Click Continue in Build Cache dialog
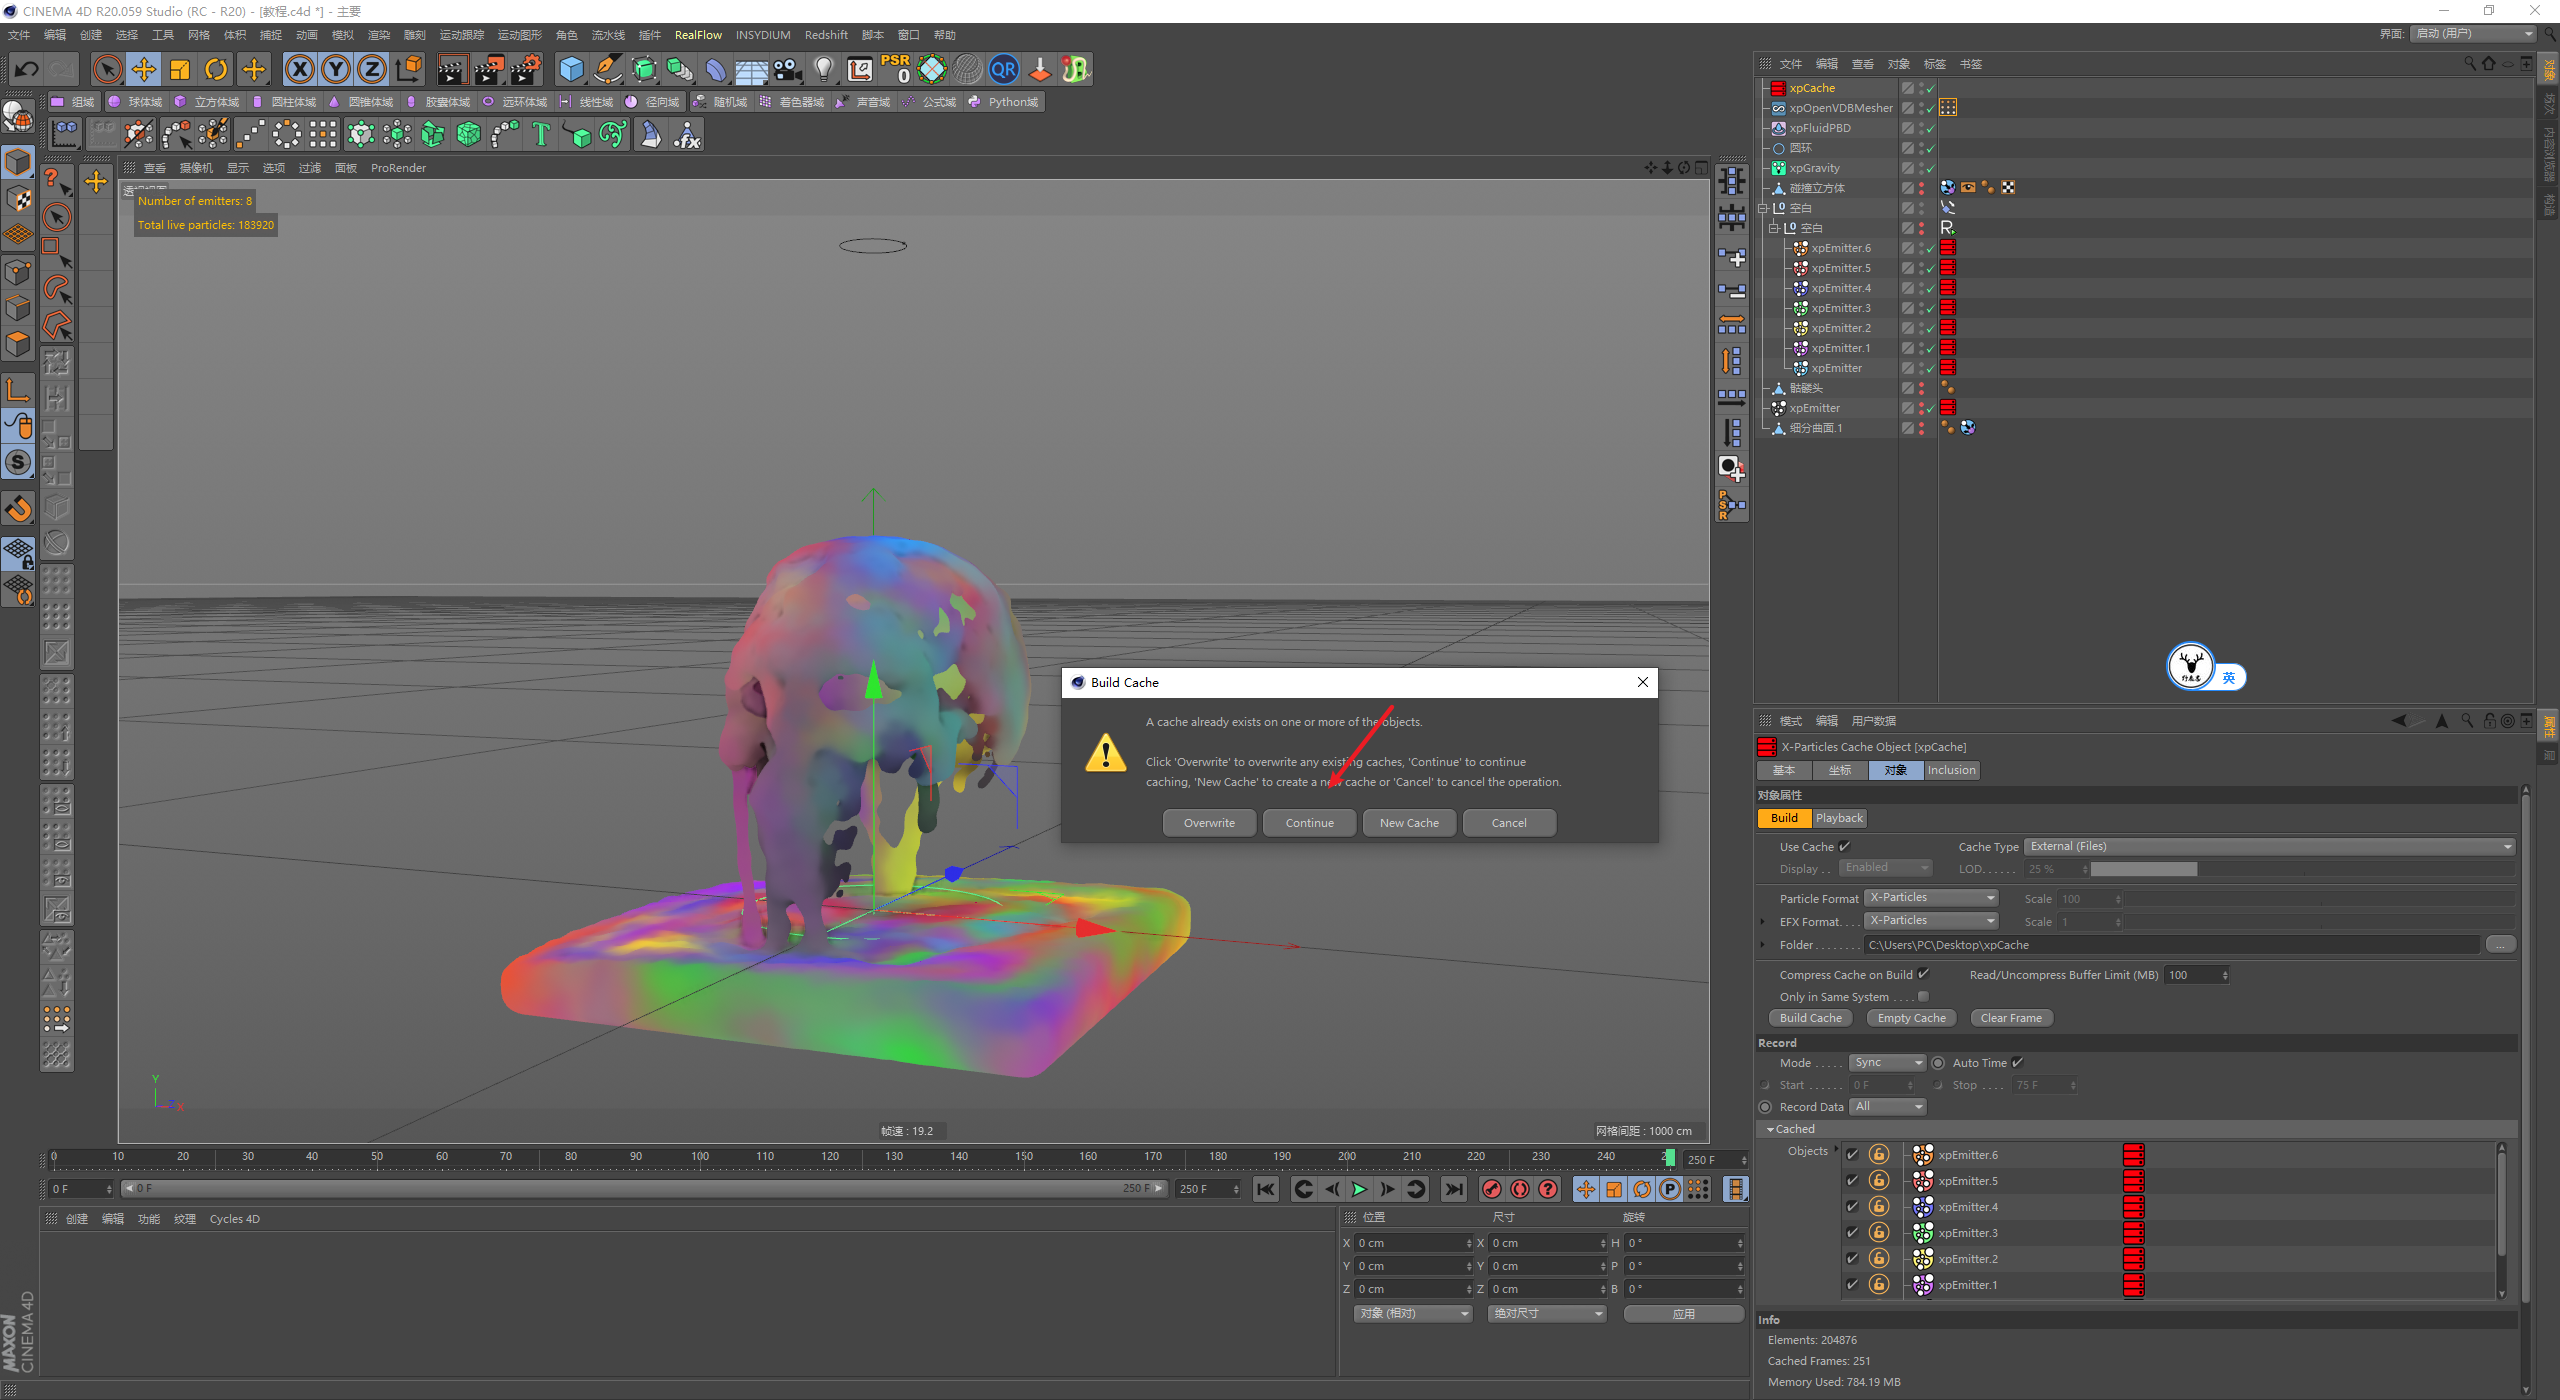This screenshot has height=1400, width=2560. tap(1309, 823)
